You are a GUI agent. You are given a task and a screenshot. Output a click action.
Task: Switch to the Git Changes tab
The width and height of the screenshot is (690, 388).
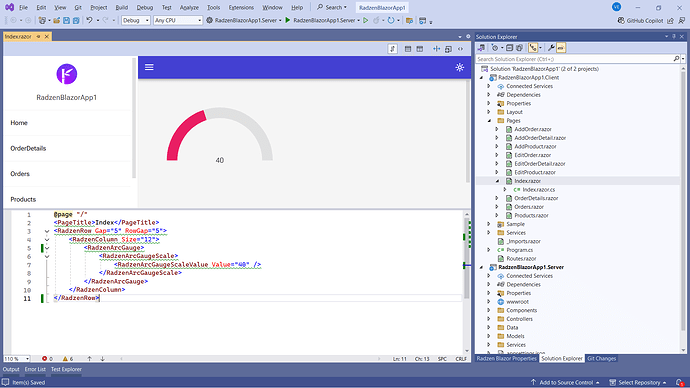point(602,359)
